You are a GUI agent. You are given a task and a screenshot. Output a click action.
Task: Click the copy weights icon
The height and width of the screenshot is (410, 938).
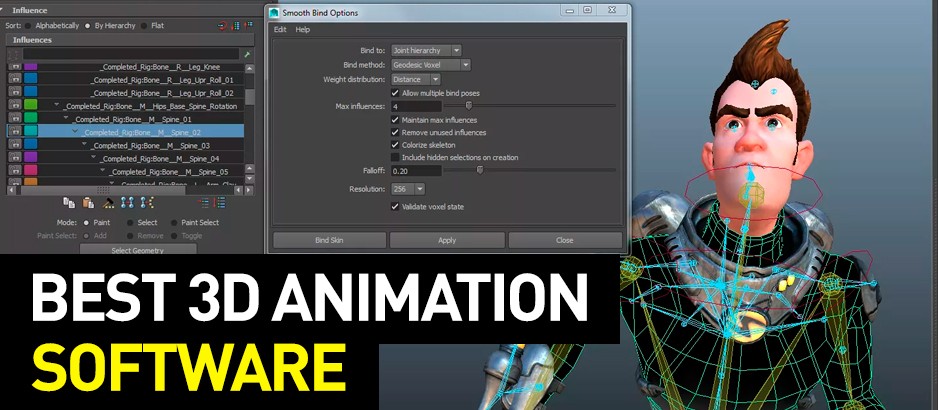(69, 203)
